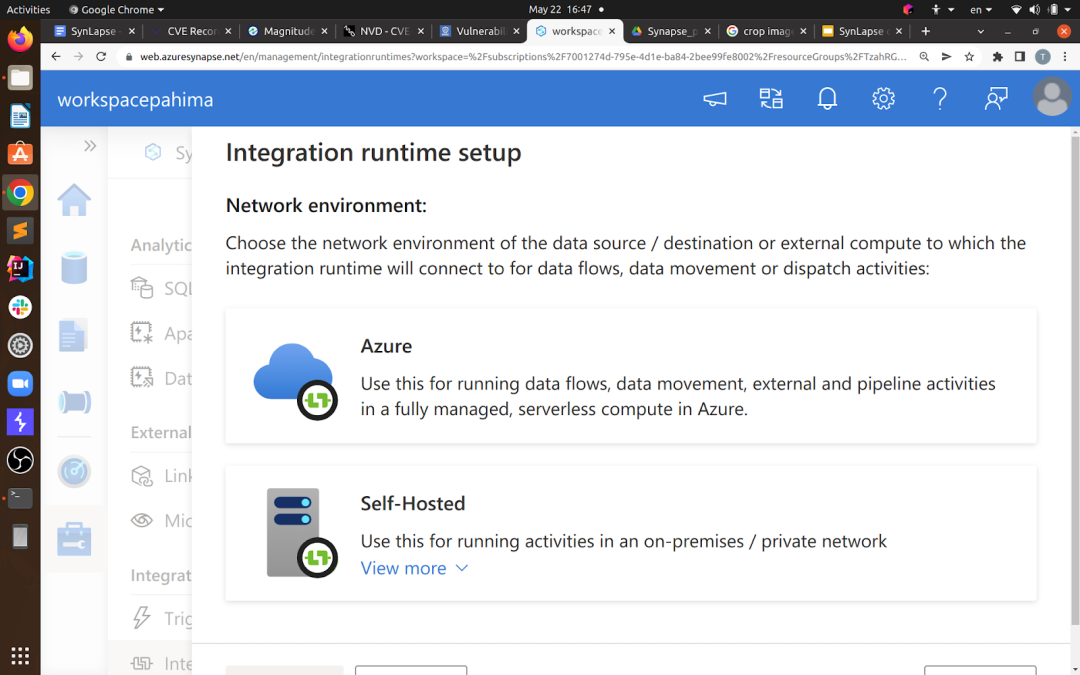Switch to the crop image Google tab
The image size is (1080, 675).
click(x=767, y=31)
